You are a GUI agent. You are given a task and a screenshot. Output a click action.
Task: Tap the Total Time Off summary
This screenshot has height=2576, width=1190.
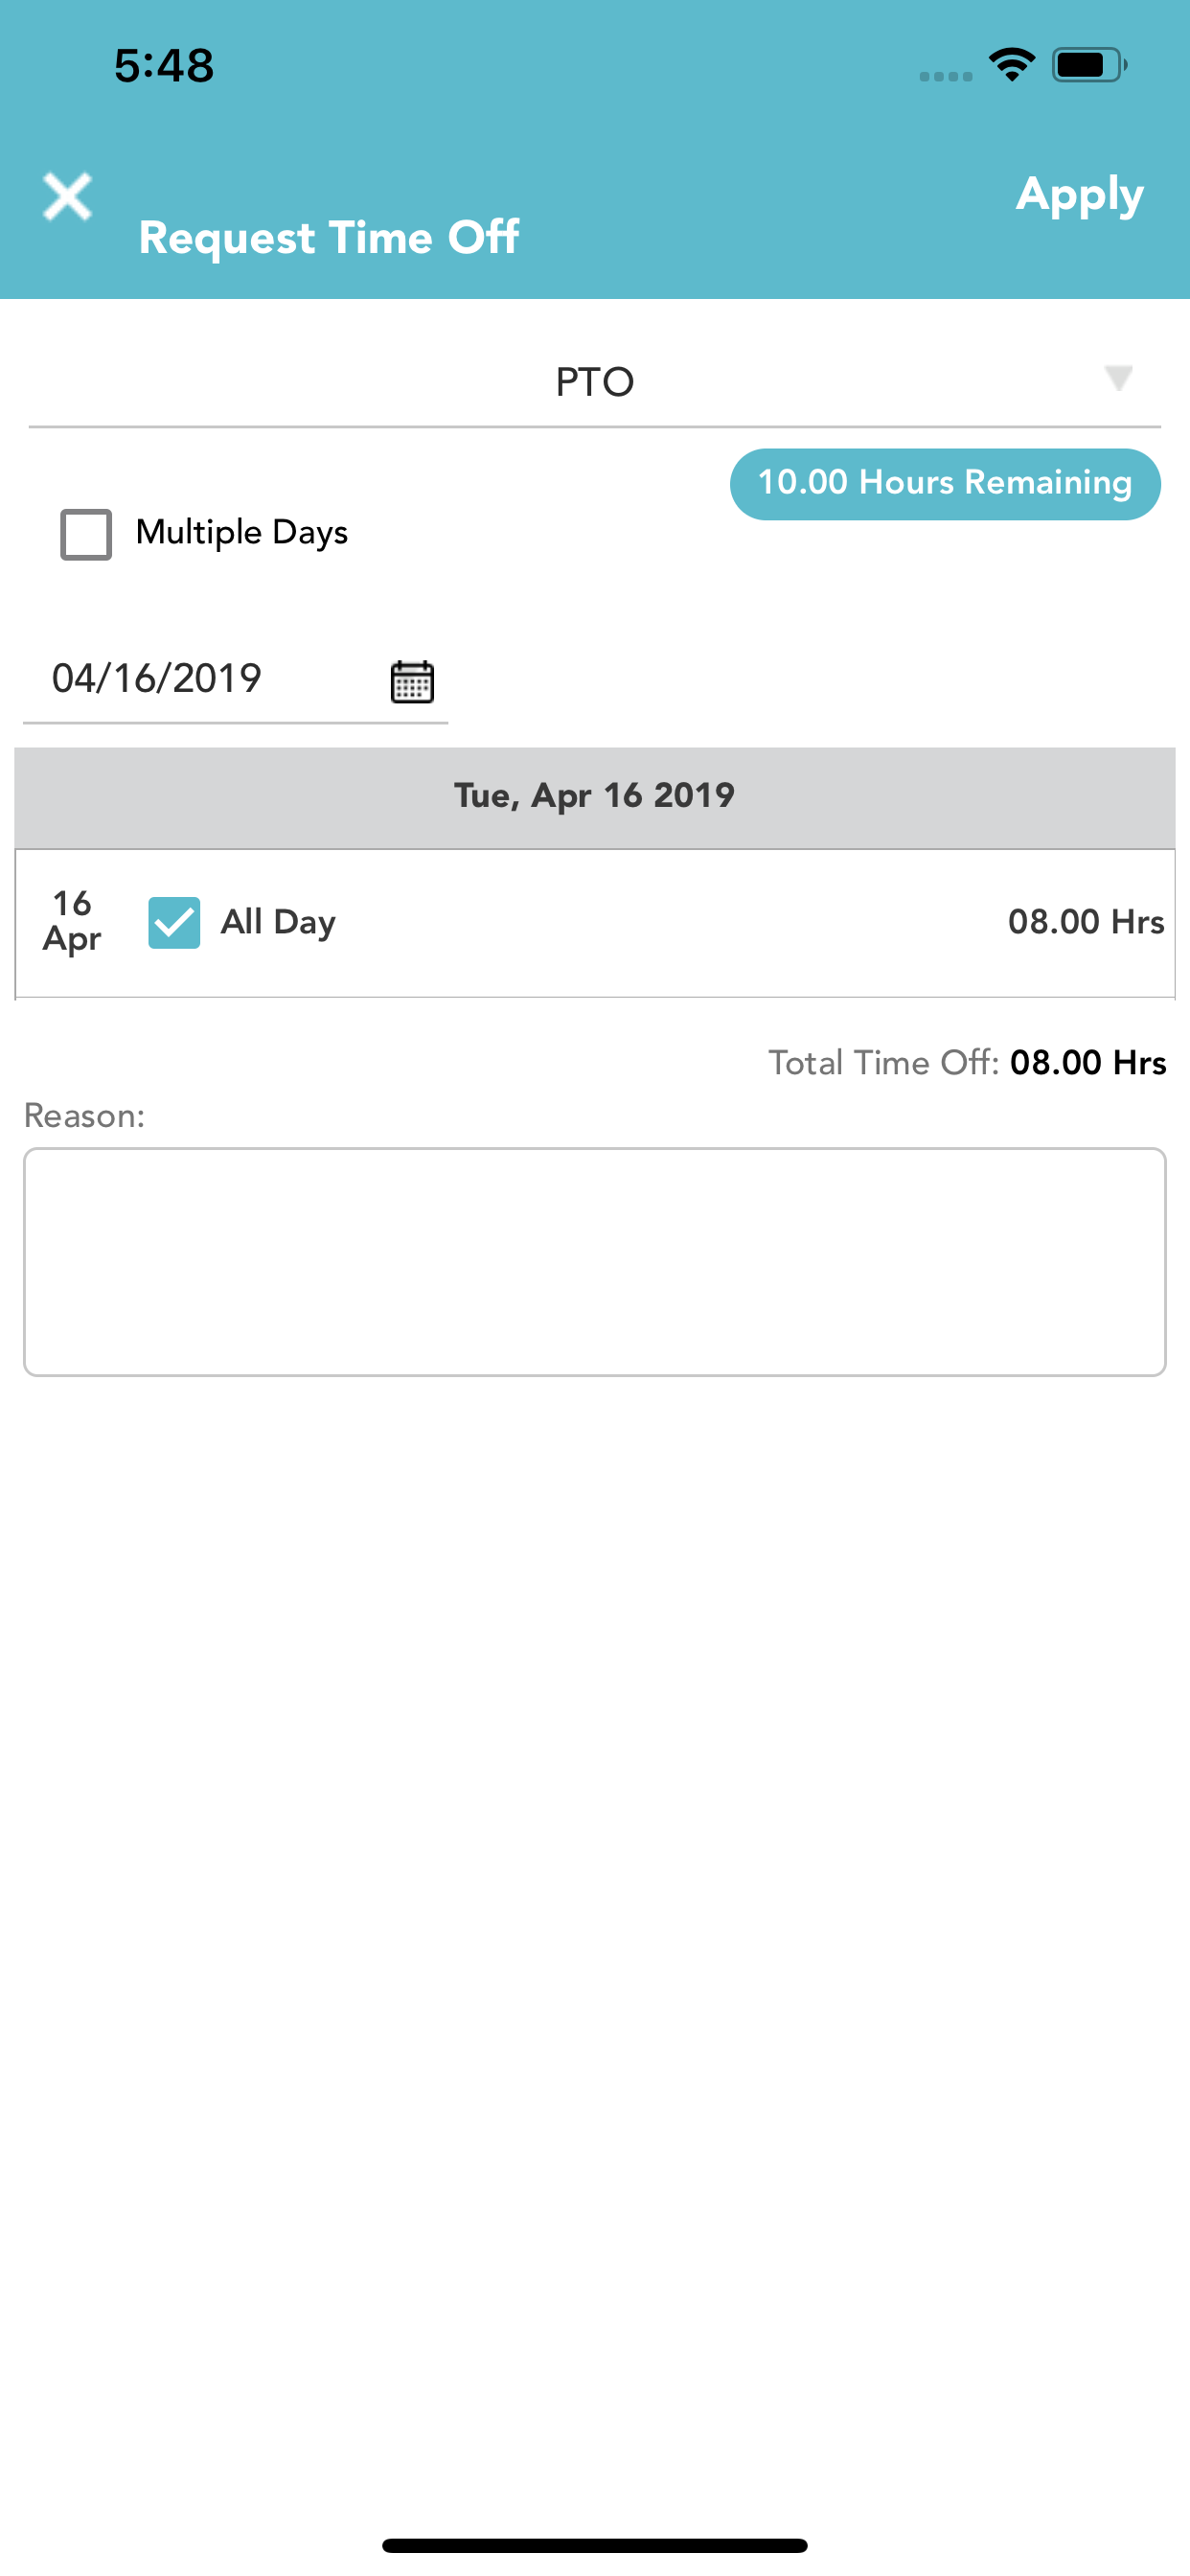point(967,1063)
